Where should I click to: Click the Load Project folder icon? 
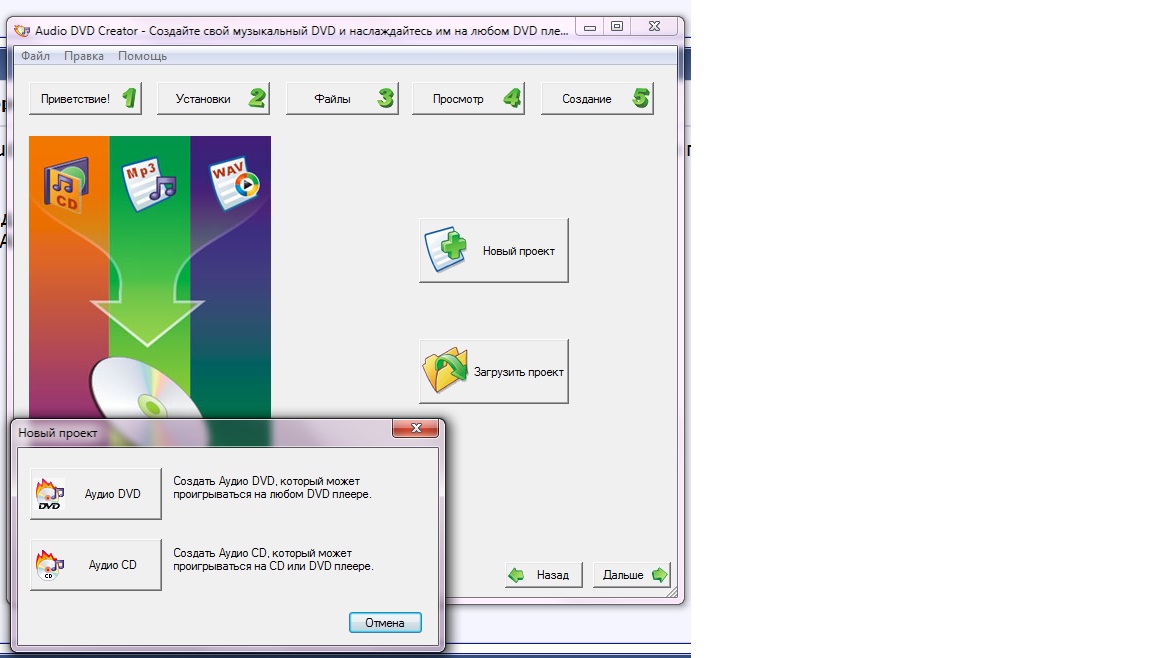[x=446, y=372]
